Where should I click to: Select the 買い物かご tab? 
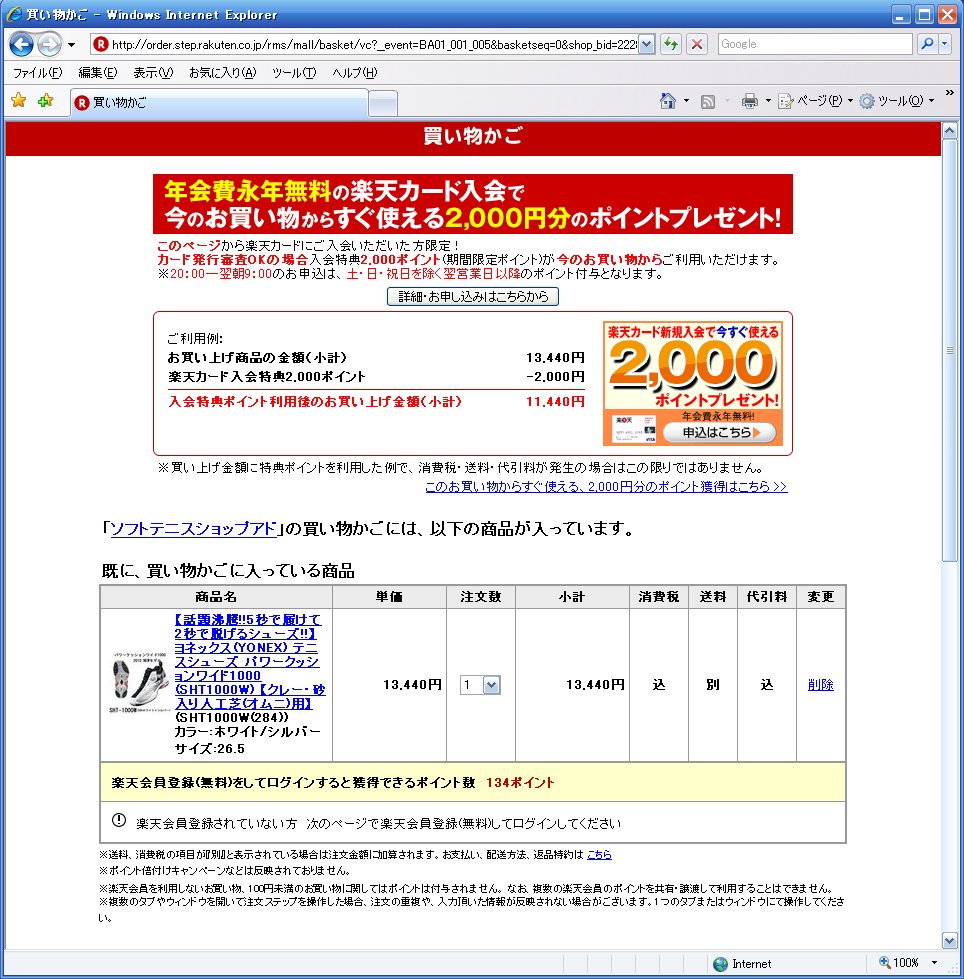click(x=219, y=102)
